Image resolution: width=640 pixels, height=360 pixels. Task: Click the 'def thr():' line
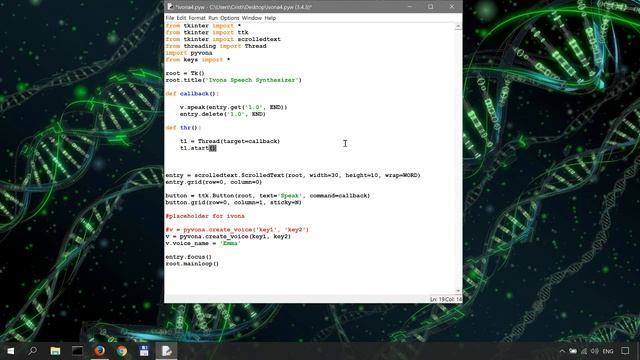pyautogui.click(x=183, y=127)
